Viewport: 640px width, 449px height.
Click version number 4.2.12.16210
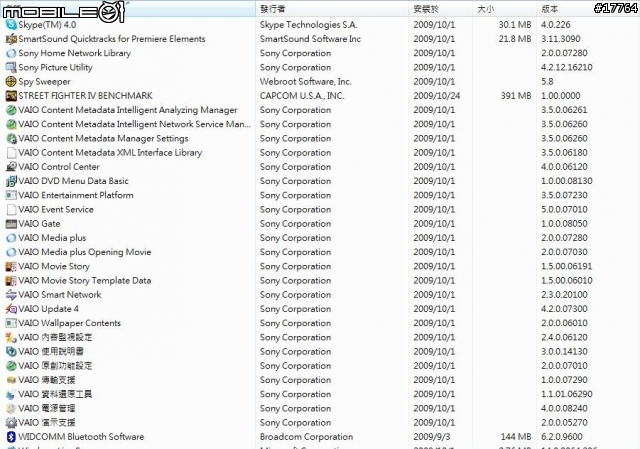pos(567,67)
